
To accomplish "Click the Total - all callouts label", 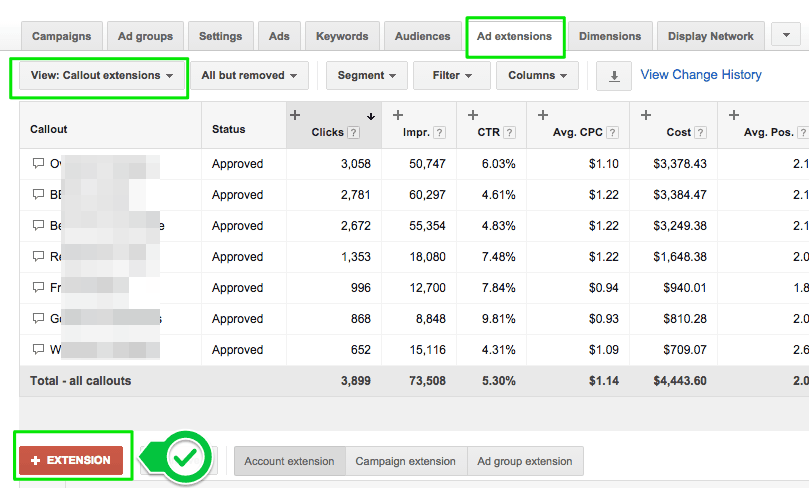I will tap(80, 381).
